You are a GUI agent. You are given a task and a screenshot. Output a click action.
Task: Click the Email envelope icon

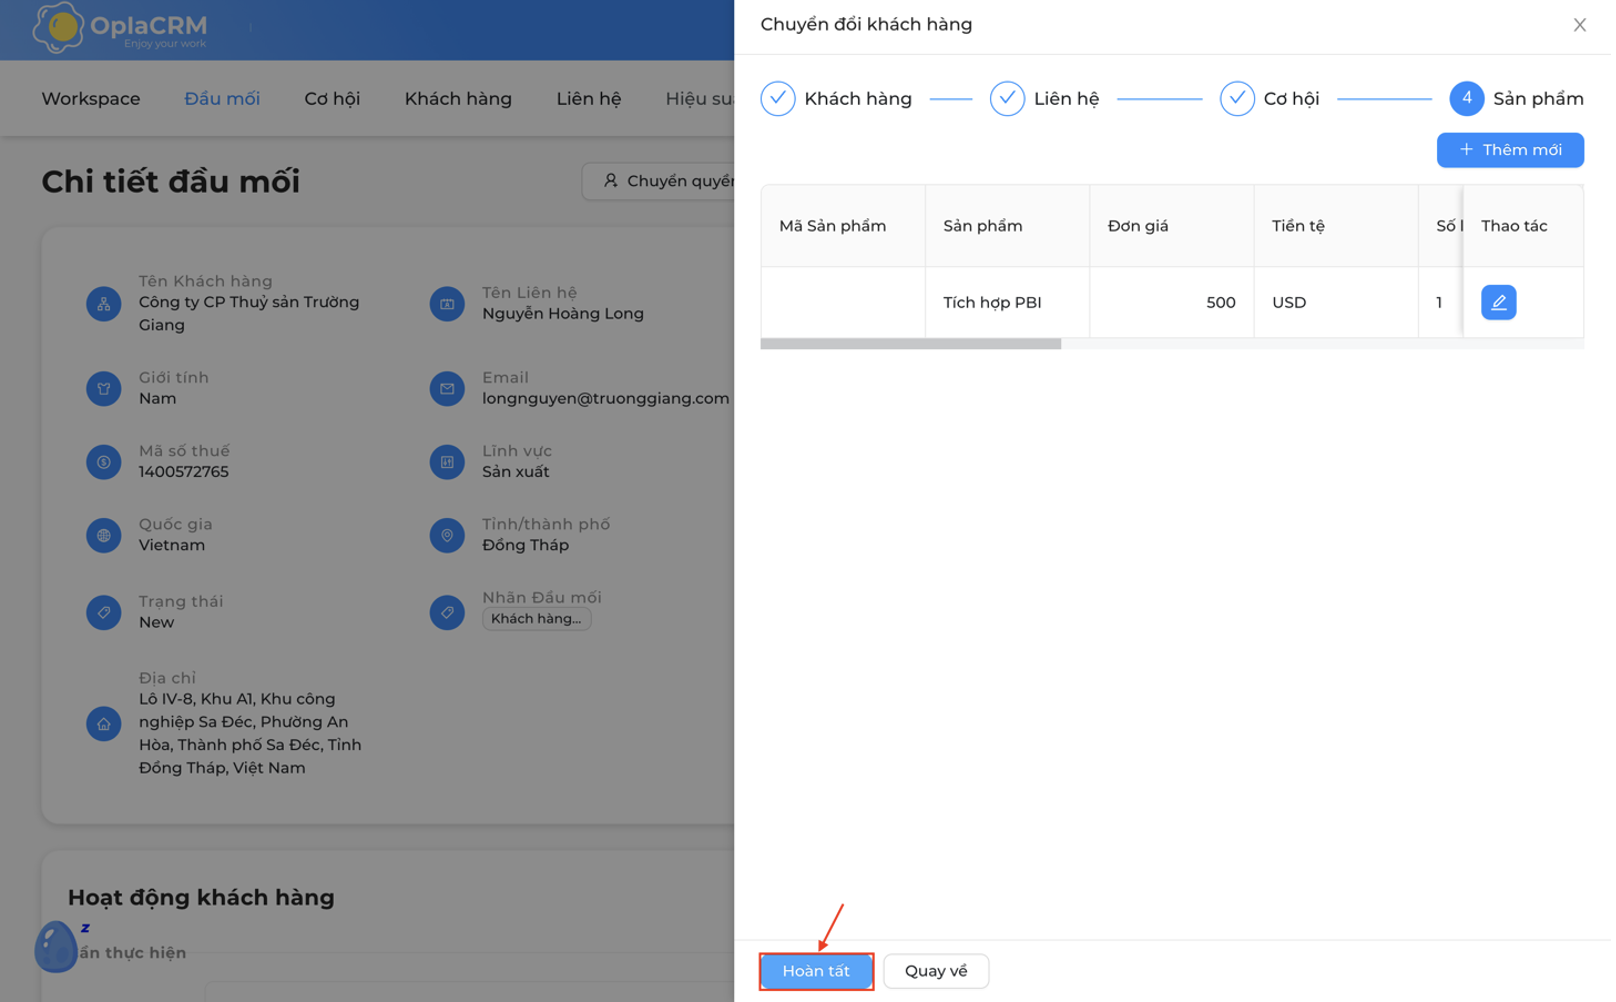[x=448, y=389]
